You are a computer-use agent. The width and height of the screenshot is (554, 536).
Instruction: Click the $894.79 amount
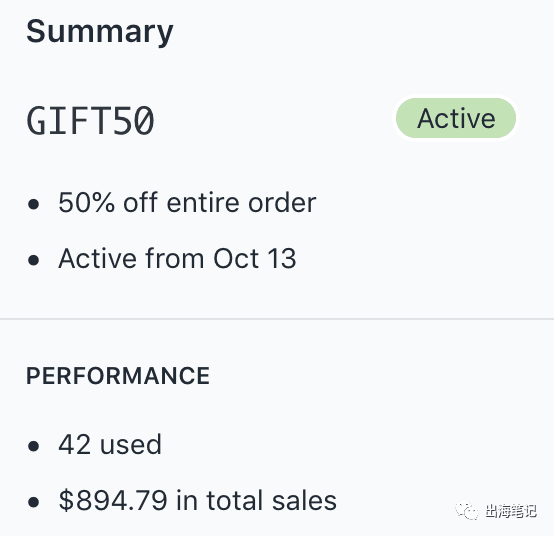click(x=113, y=500)
